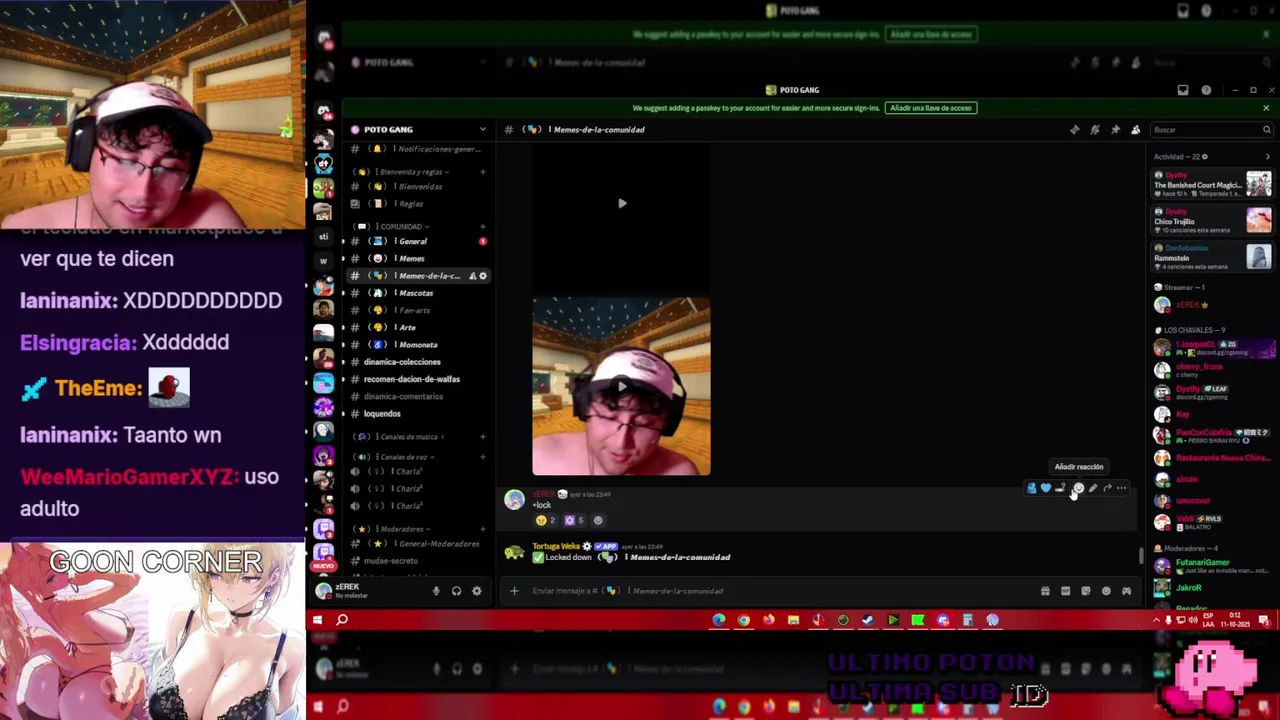Play the webcam video attachment

click(x=621, y=386)
